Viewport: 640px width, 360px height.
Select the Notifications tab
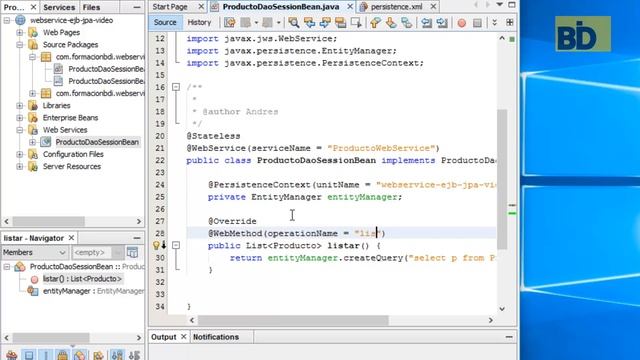[x=216, y=337]
